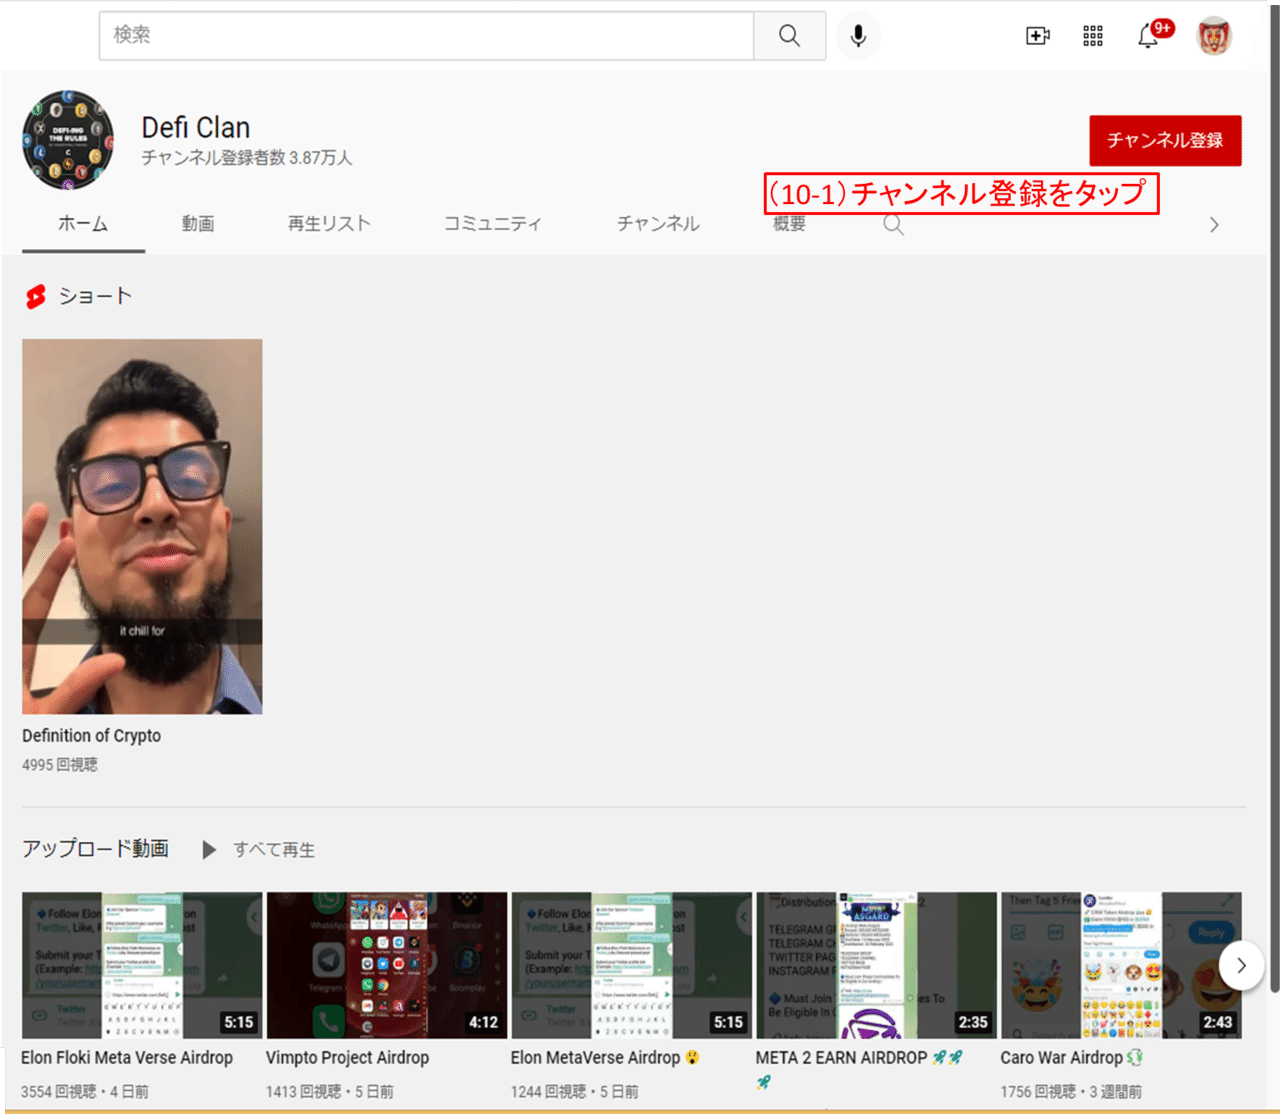The height and width of the screenshot is (1114, 1280).
Task: Go to the チャンネル tab
Action: [658, 224]
